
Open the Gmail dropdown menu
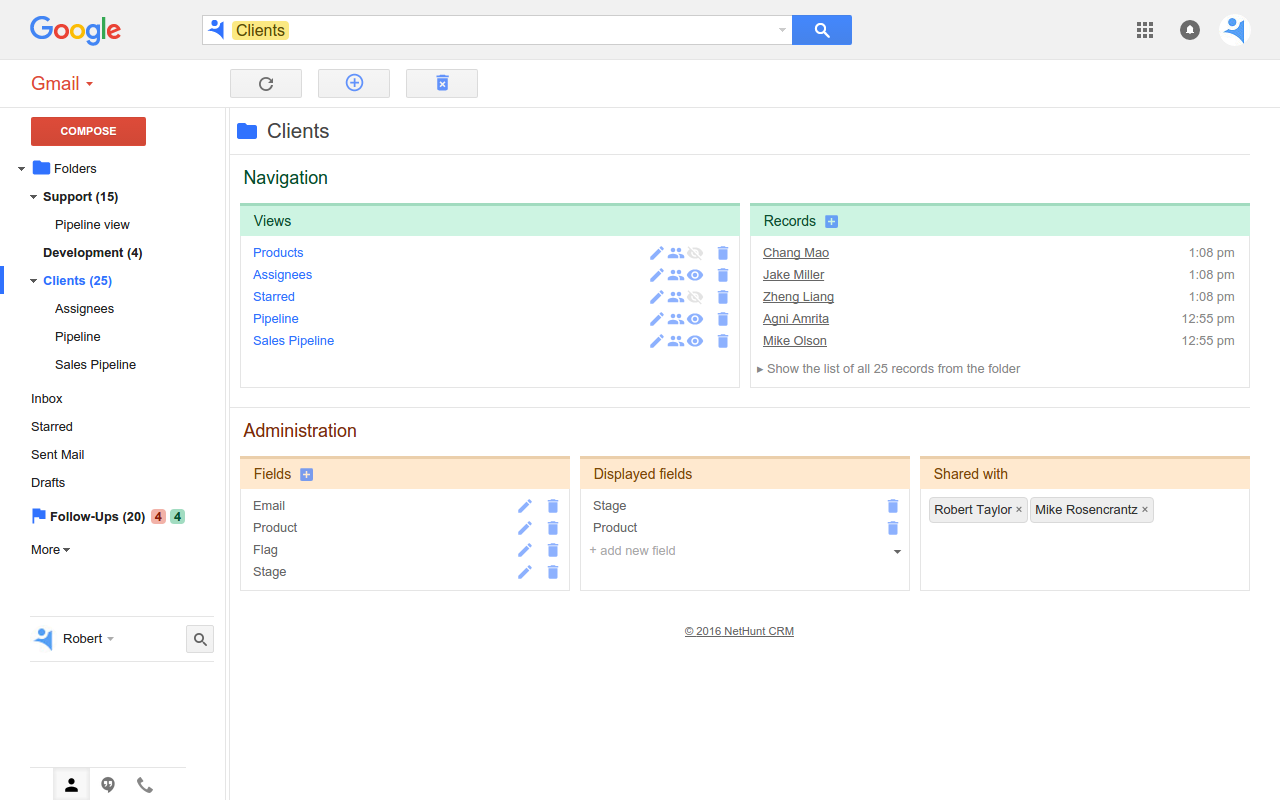click(x=62, y=84)
